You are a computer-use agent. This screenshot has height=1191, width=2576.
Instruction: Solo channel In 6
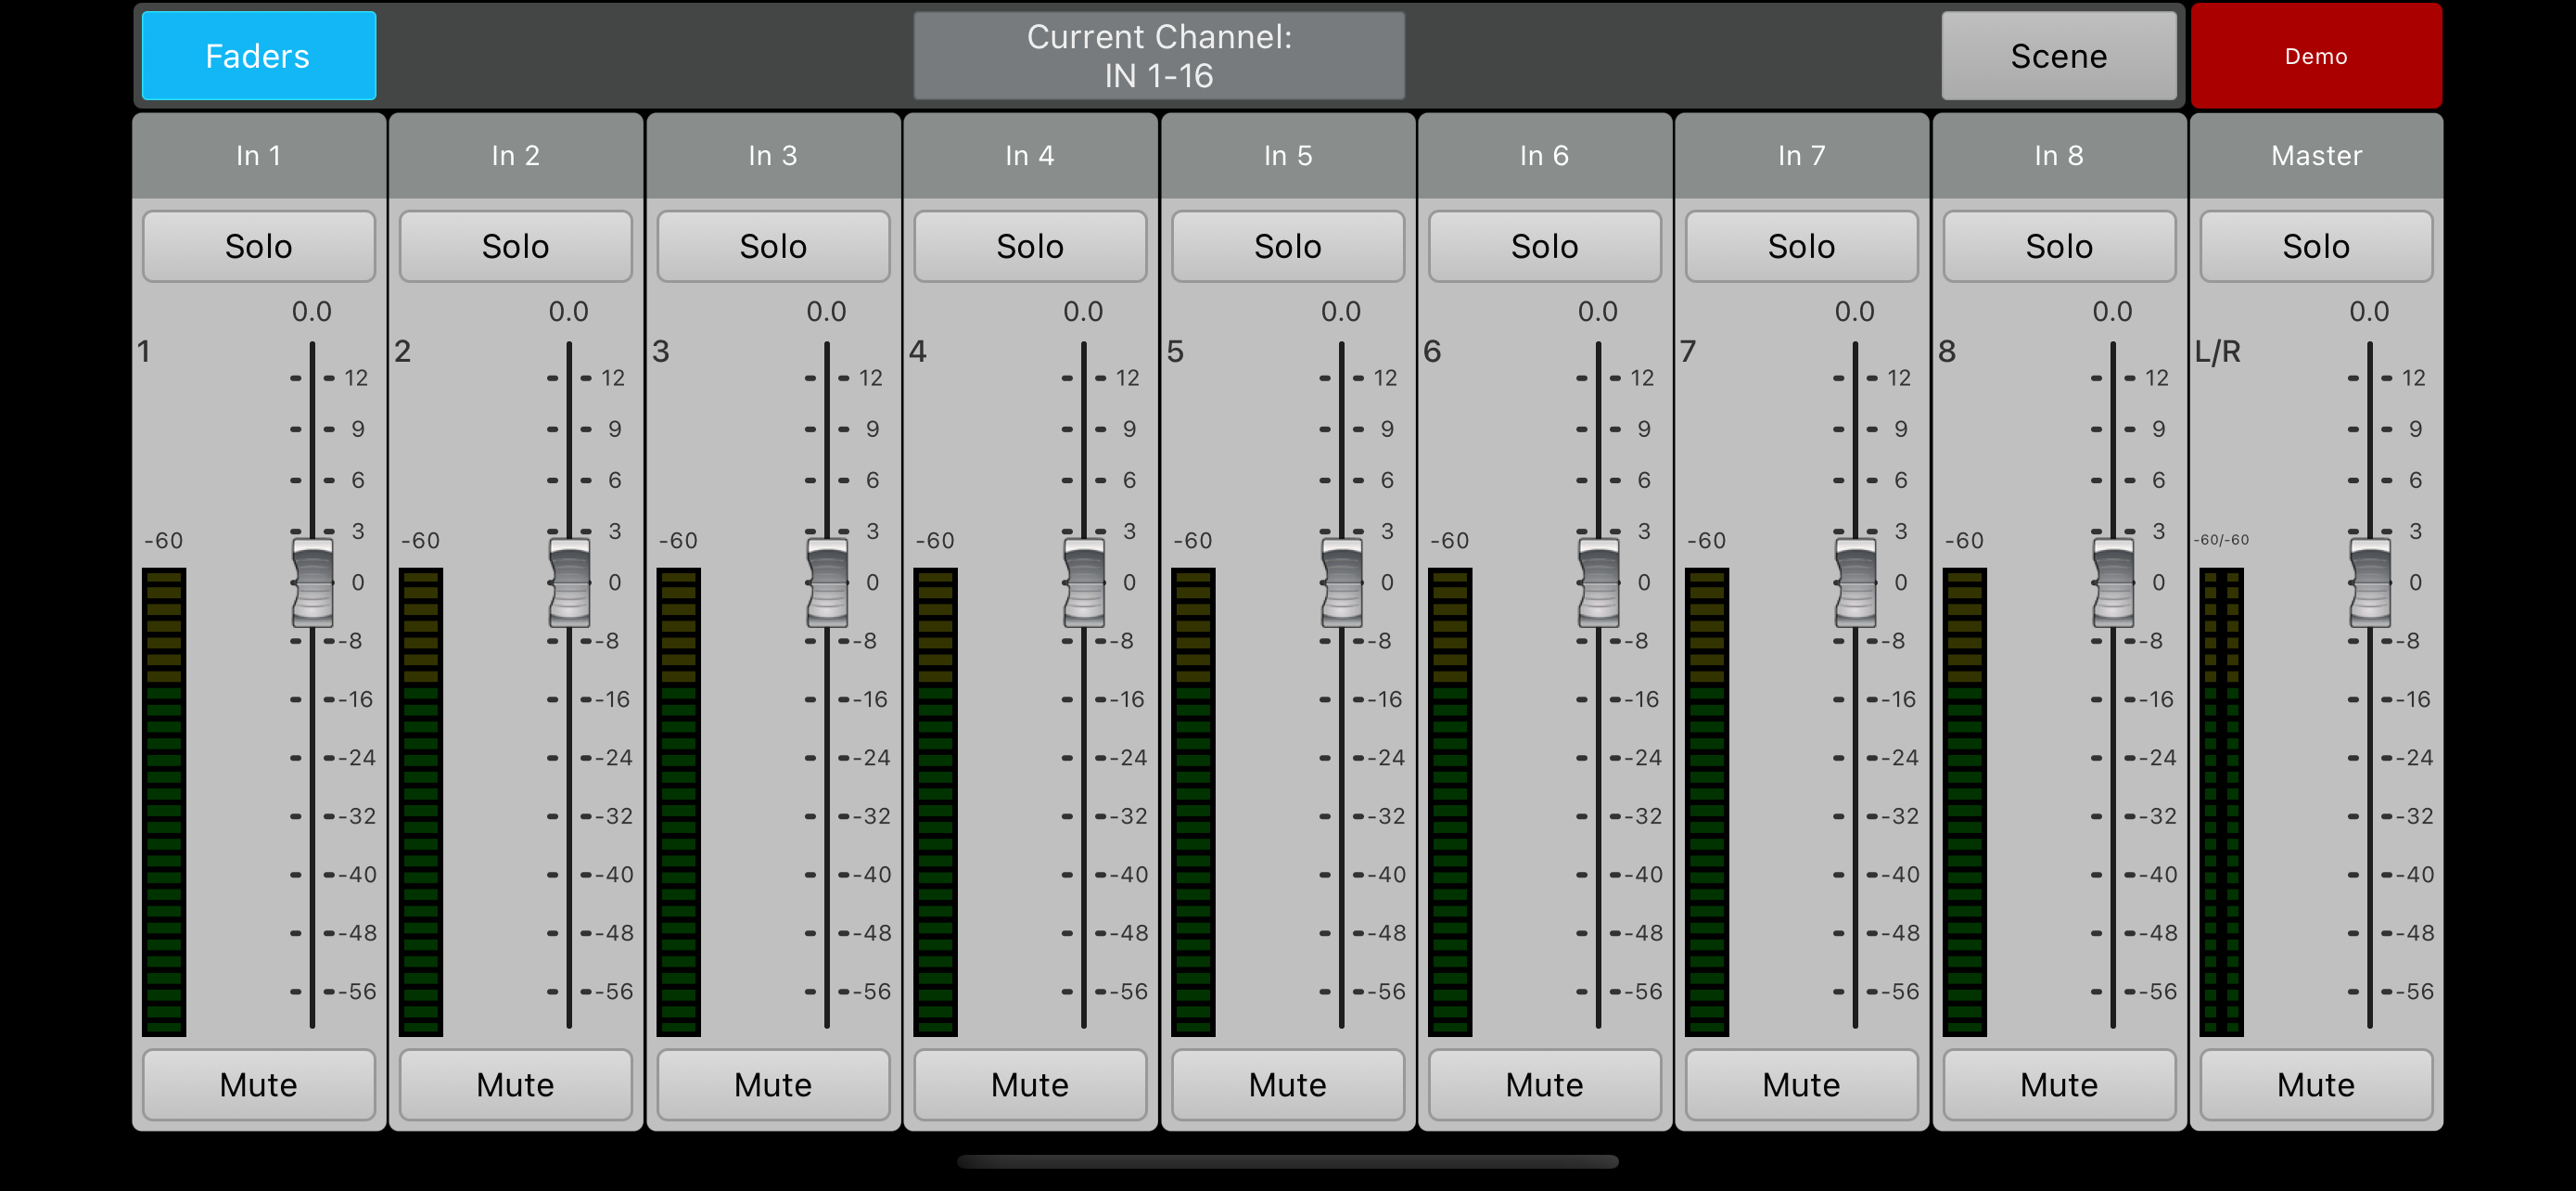pyautogui.click(x=1545, y=246)
